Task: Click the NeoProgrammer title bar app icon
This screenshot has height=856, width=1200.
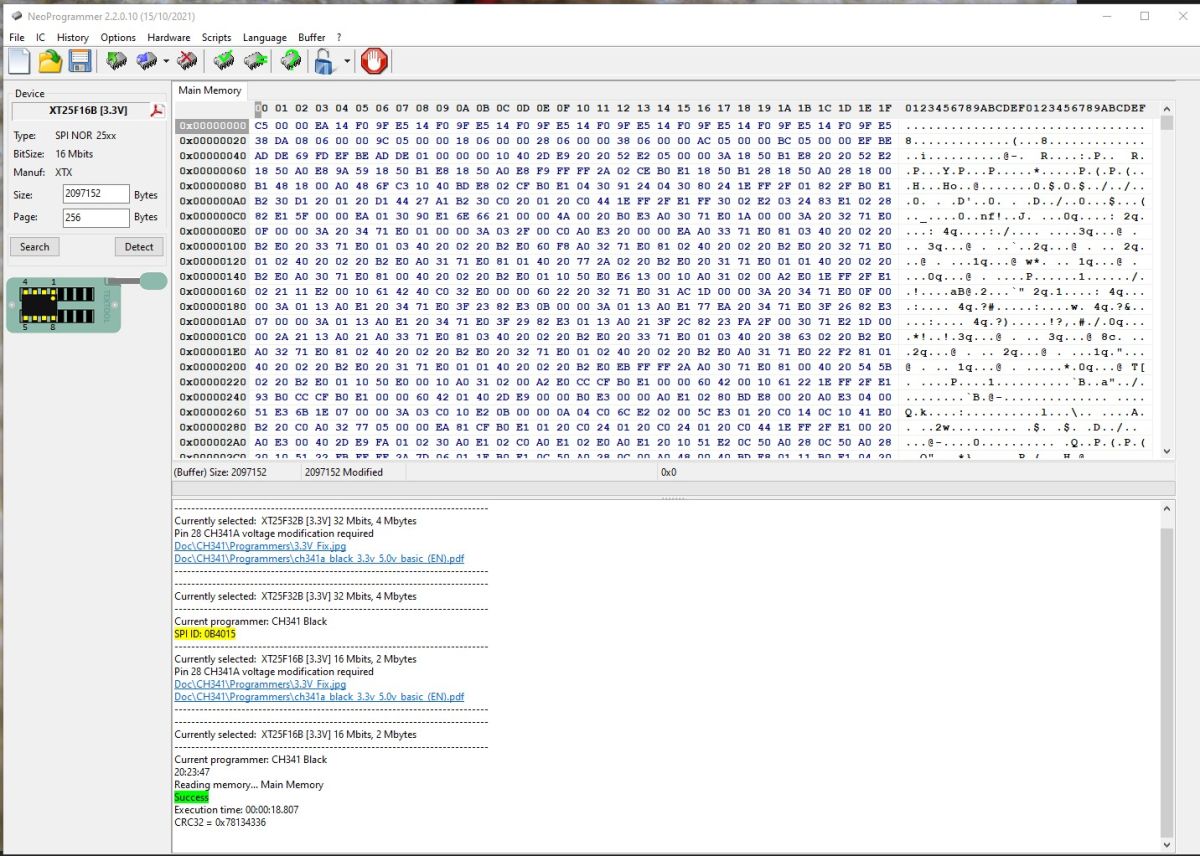Action: coord(15,14)
